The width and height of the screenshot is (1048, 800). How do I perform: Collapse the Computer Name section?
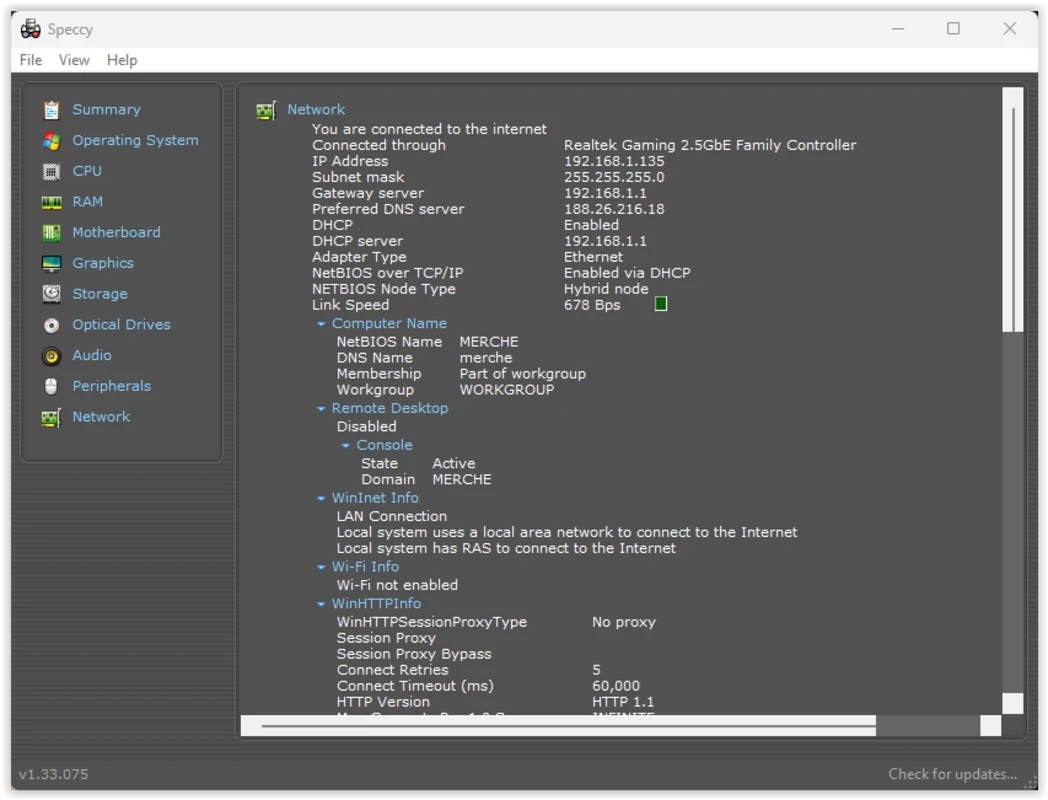(x=321, y=323)
